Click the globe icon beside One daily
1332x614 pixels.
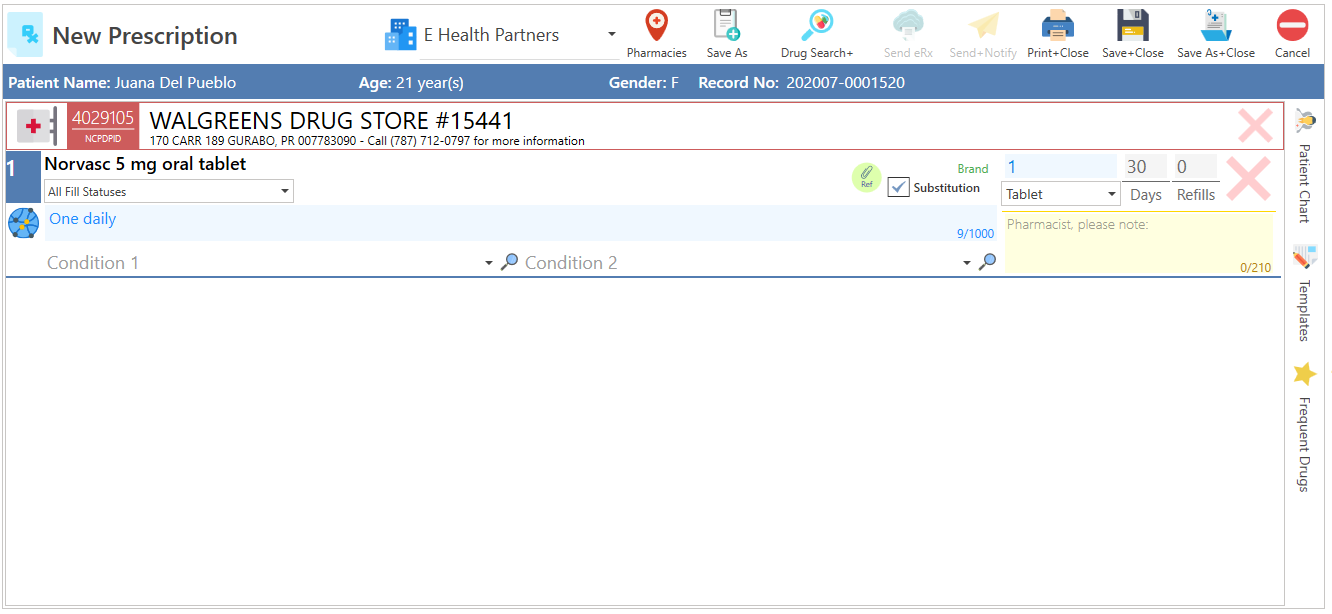23,223
